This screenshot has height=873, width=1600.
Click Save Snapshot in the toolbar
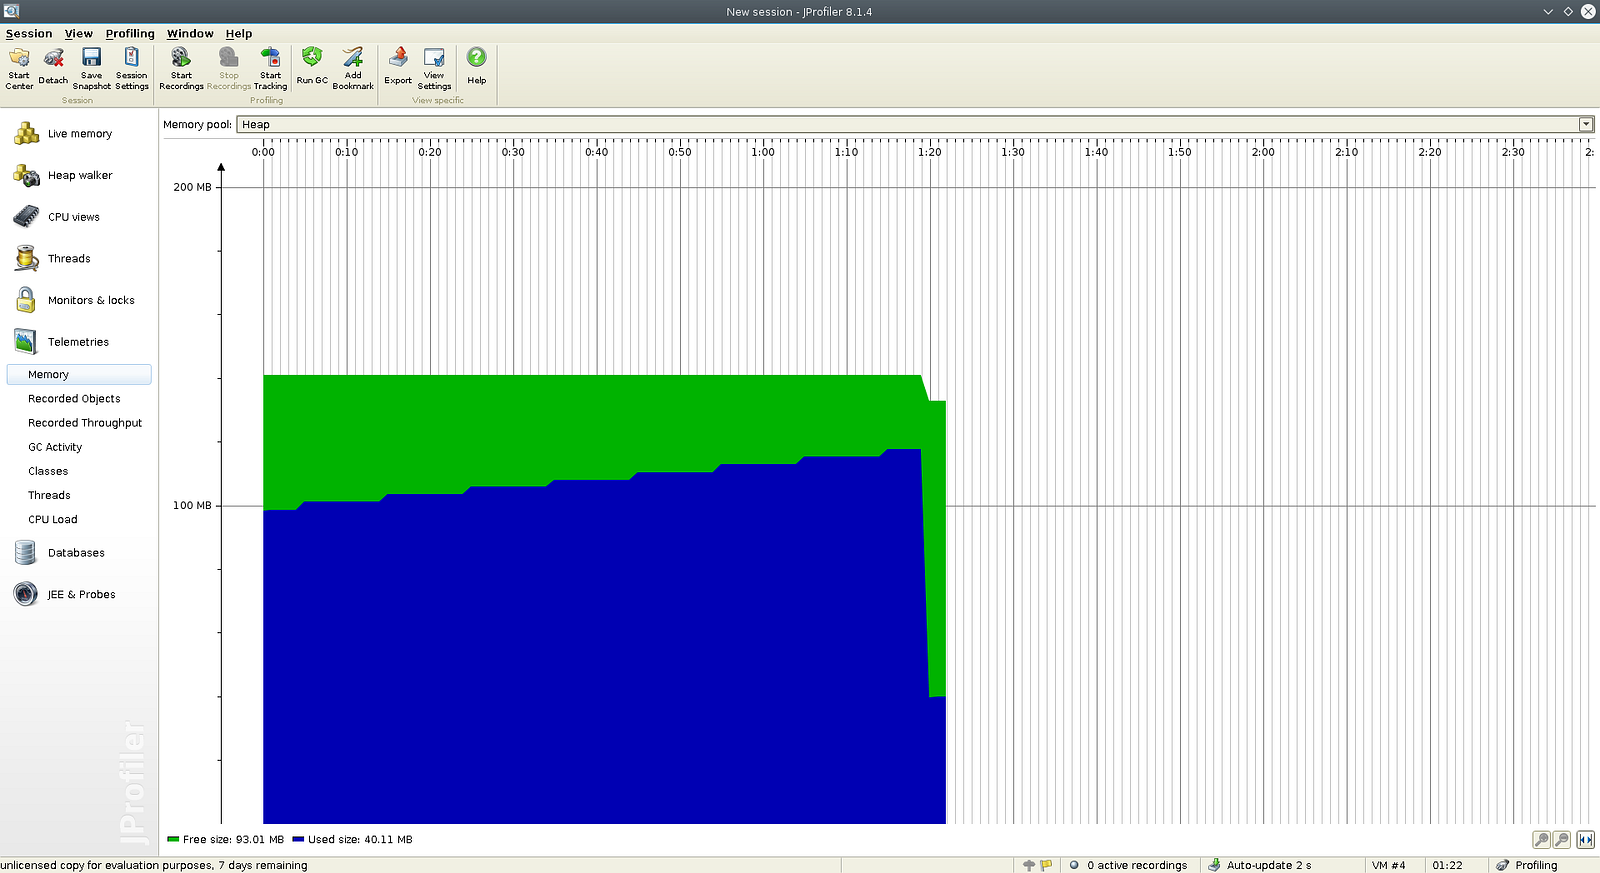(x=91, y=67)
